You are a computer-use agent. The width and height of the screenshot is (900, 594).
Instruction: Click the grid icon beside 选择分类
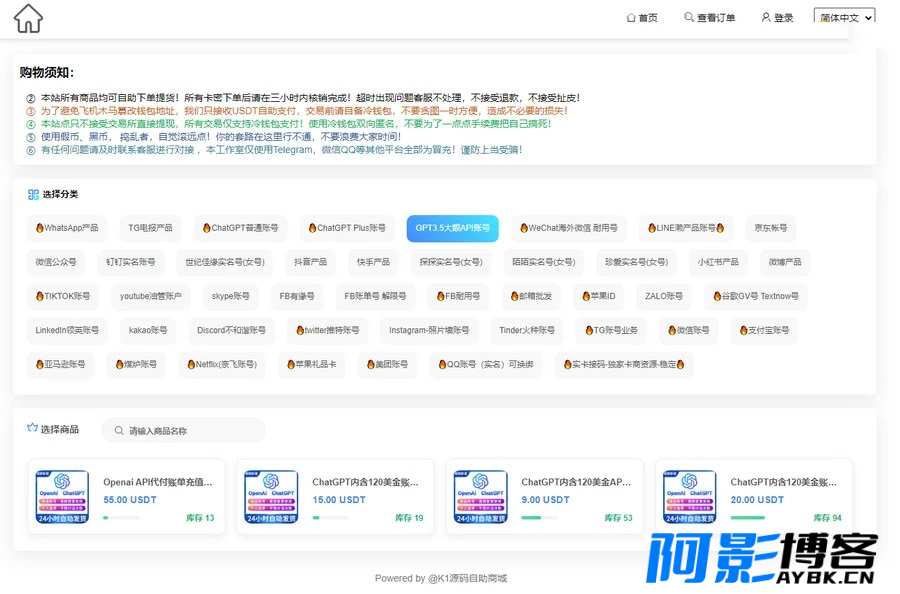coord(33,195)
